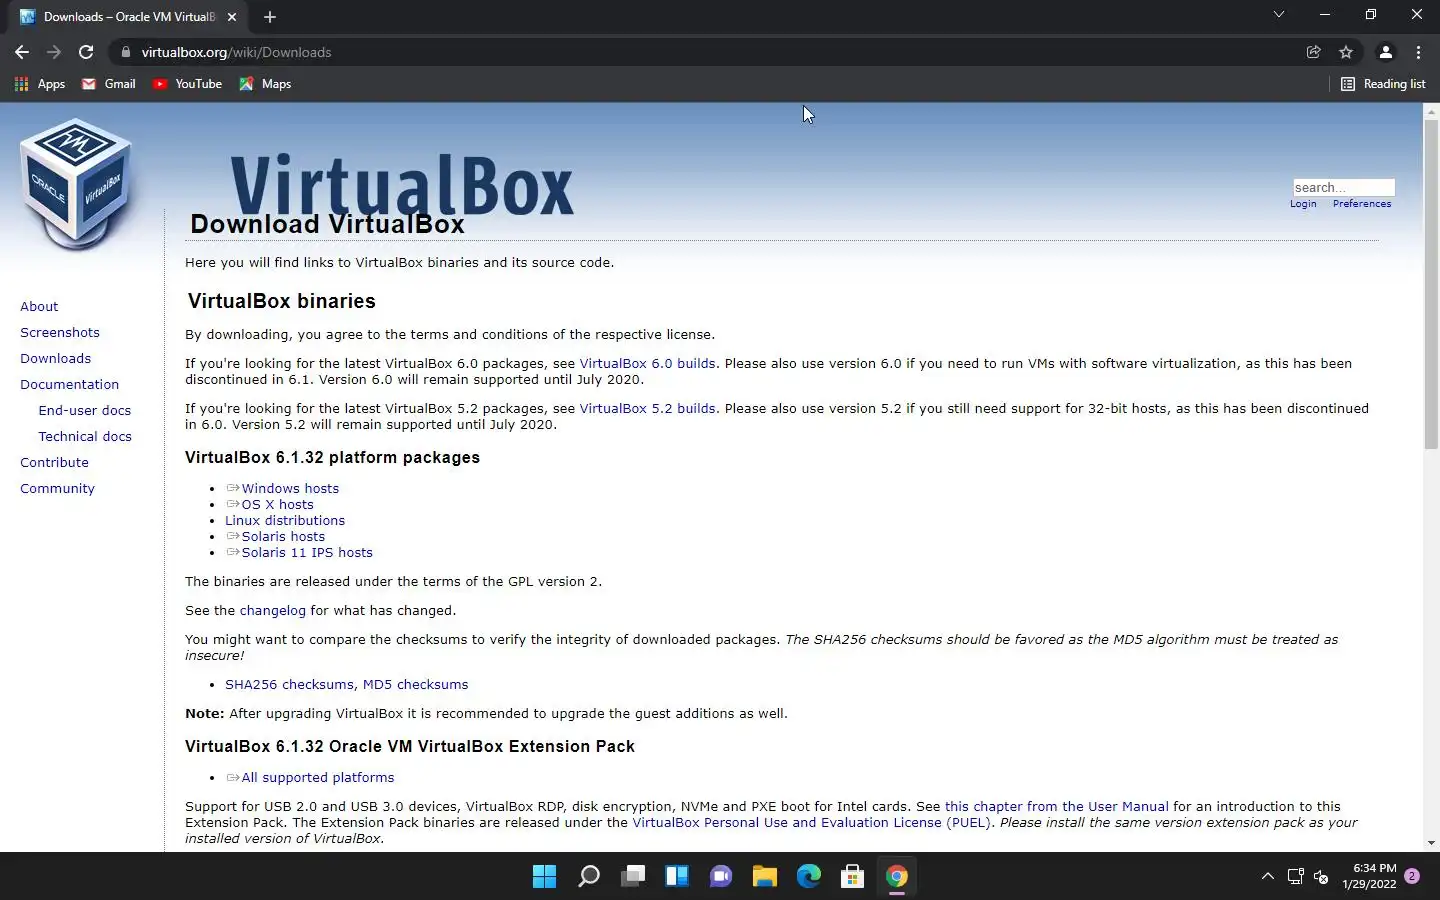Click the network tray icon
1440x900 pixels.
pos(1296,877)
